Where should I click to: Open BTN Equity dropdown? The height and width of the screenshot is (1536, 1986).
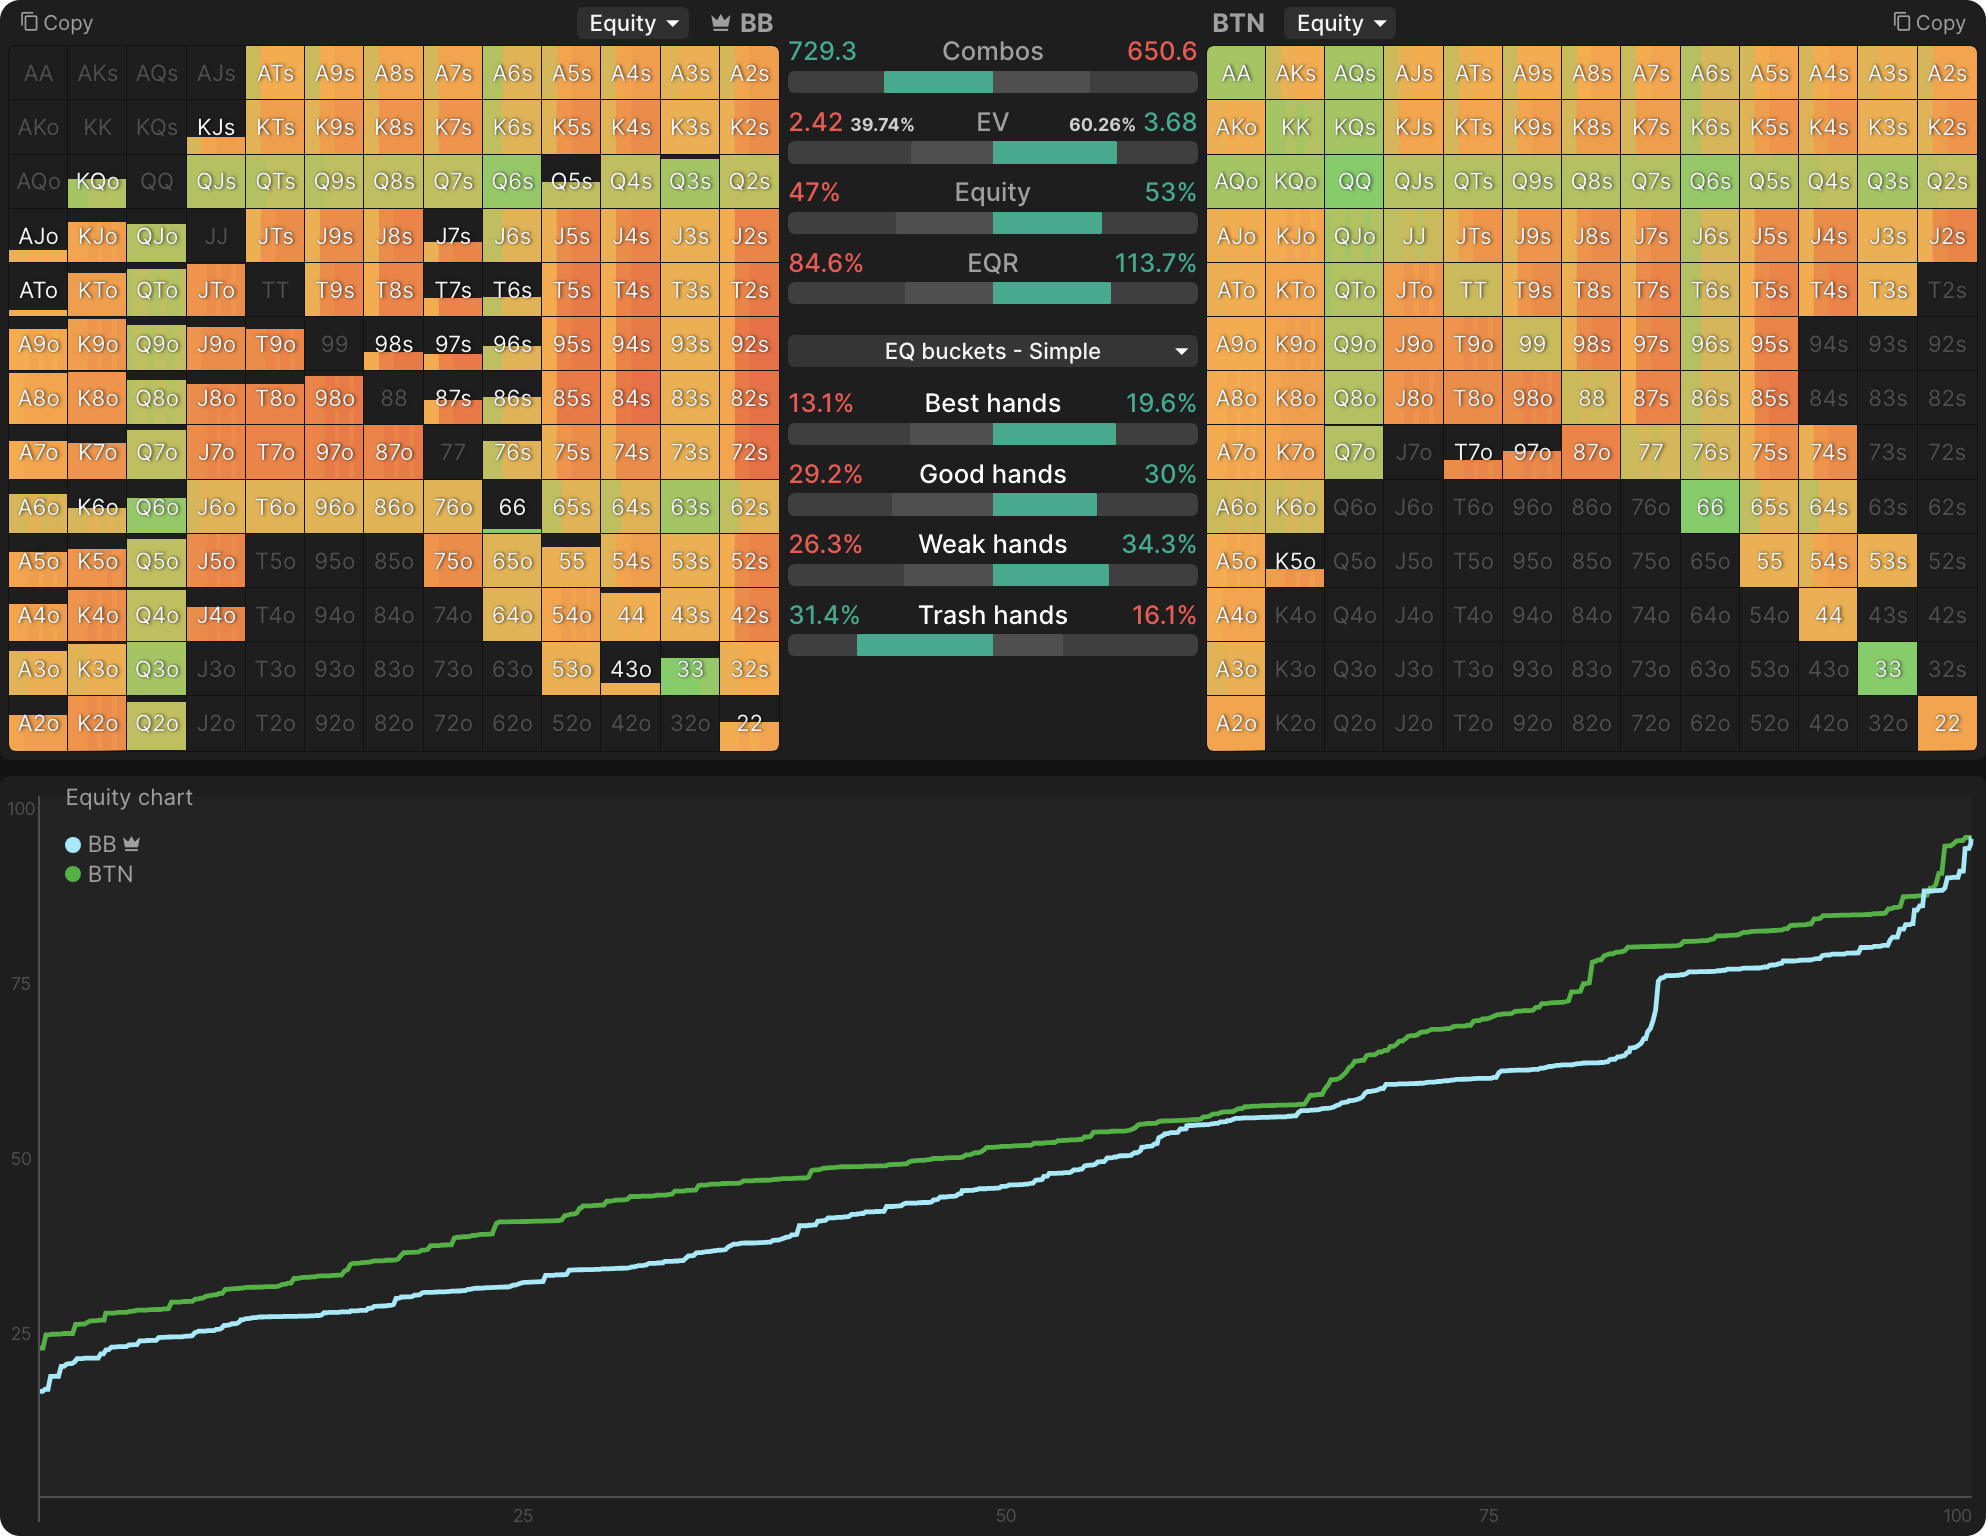click(x=1340, y=23)
